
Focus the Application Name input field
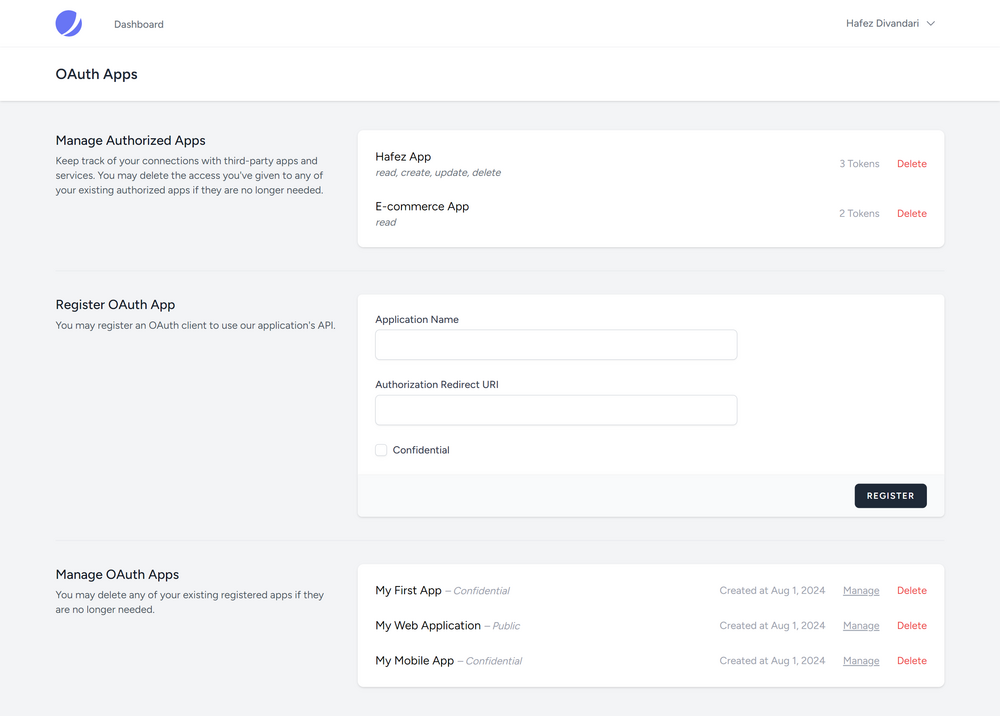coord(556,345)
